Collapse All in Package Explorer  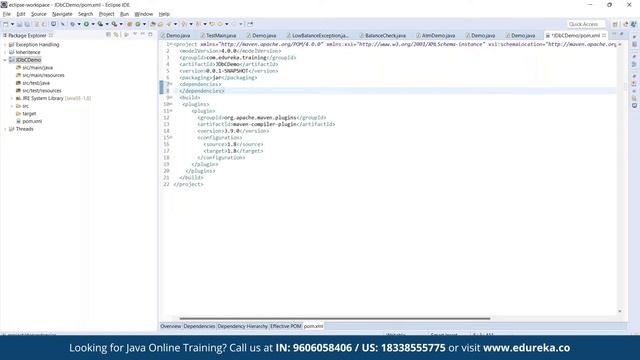pyautogui.click(x=109, y=35)
